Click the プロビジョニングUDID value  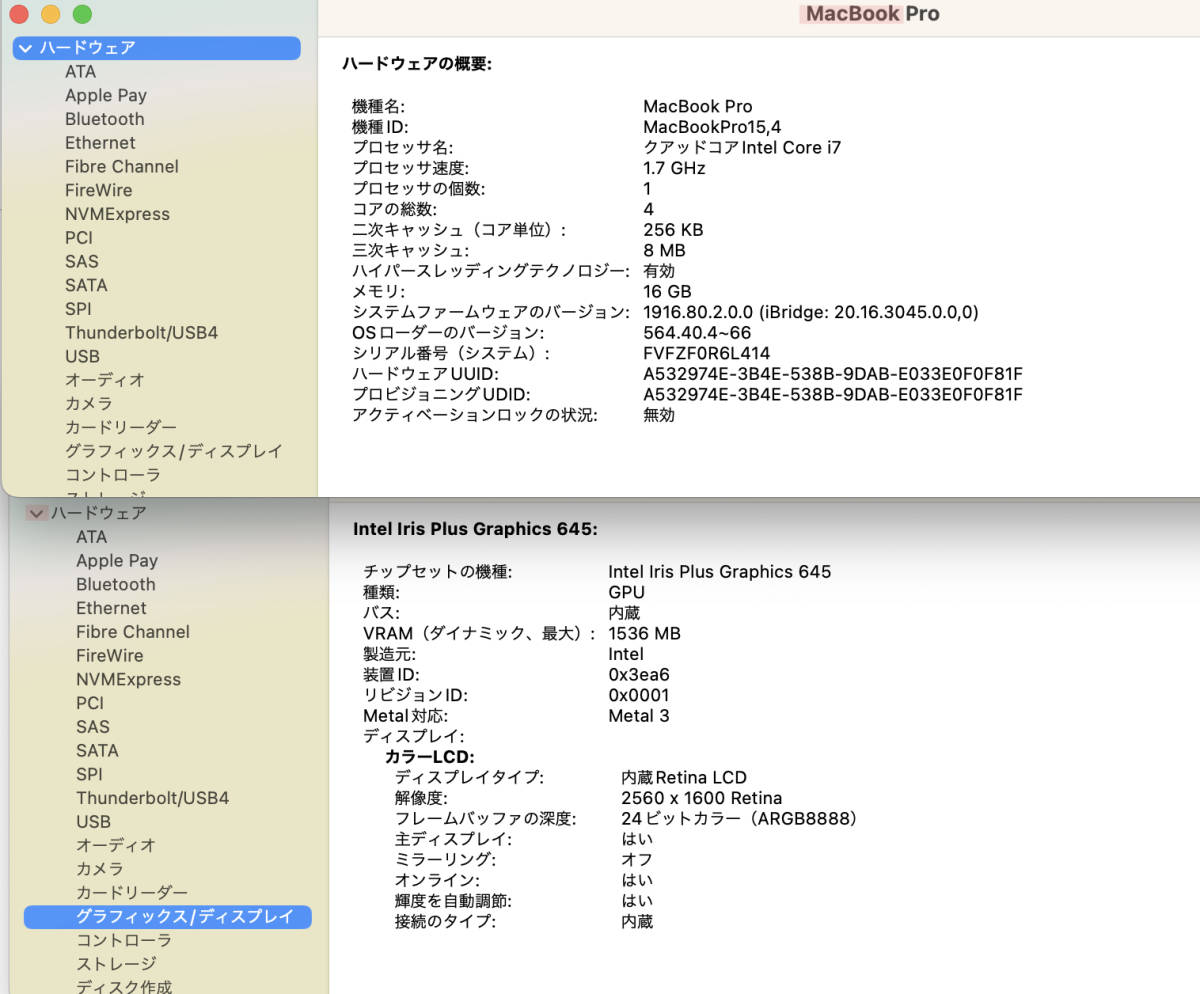tap(834, 394)
